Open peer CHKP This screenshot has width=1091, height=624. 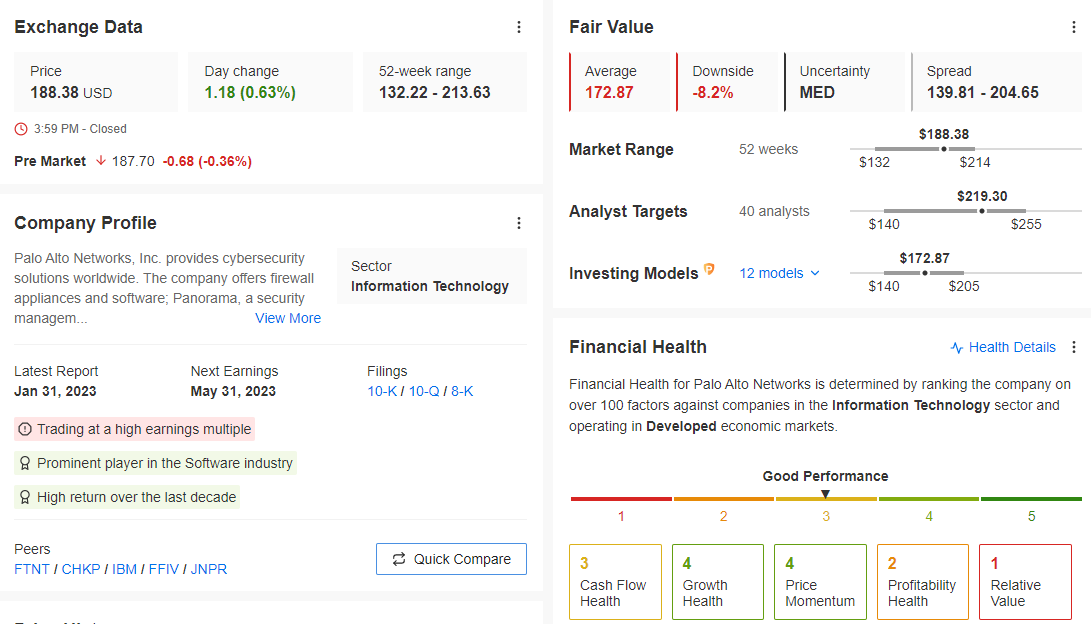(x=81, y=569)
